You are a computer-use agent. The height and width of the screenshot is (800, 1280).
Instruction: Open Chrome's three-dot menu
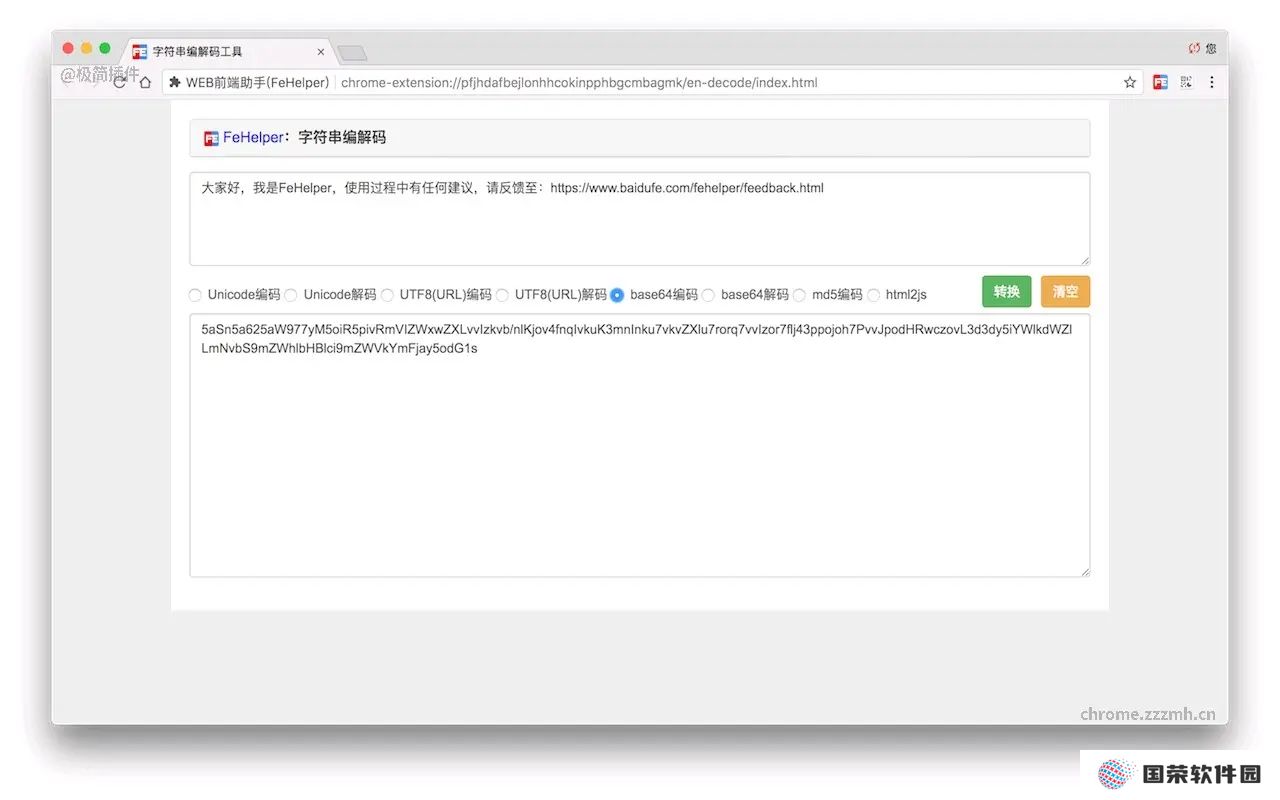click(x=1212, y=82)
